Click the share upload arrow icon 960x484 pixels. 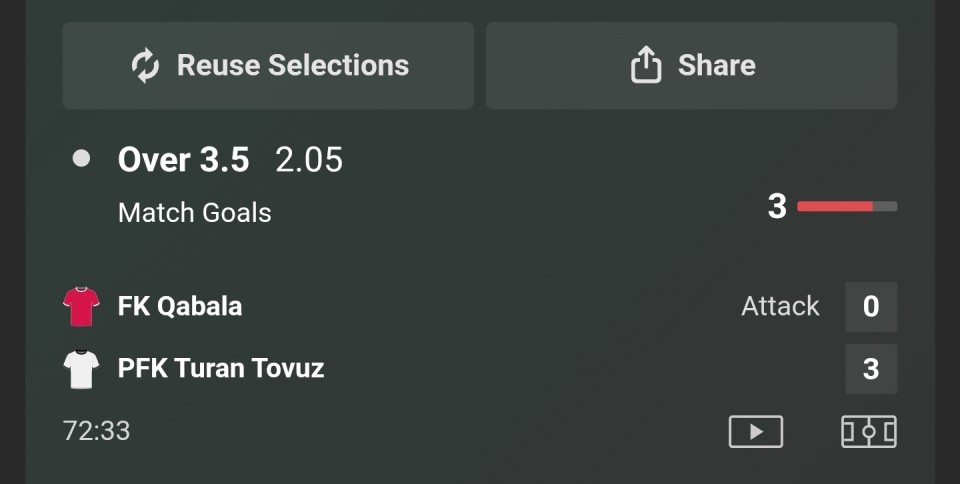coord(646,66)
